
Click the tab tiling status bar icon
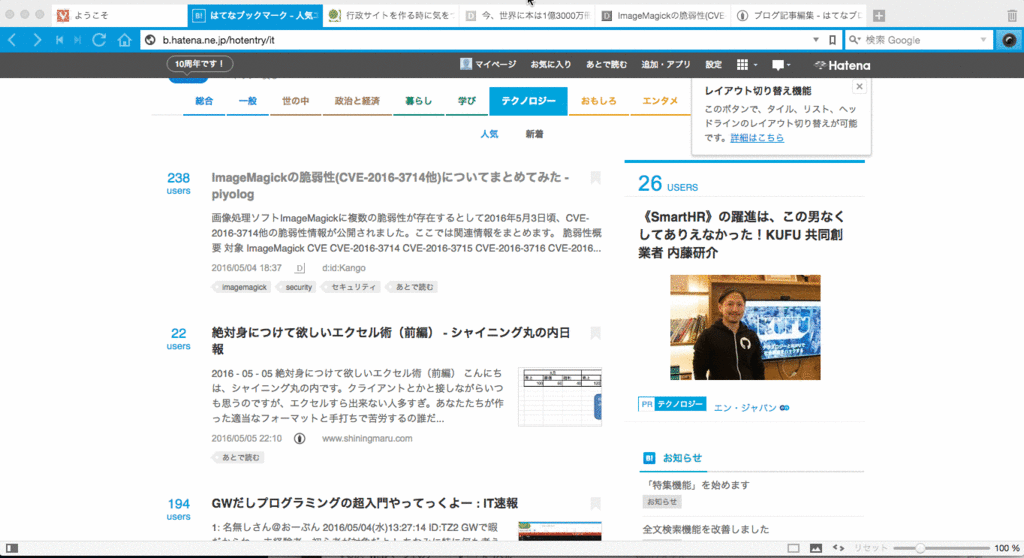pyautogui.click(x=793, y=548)
